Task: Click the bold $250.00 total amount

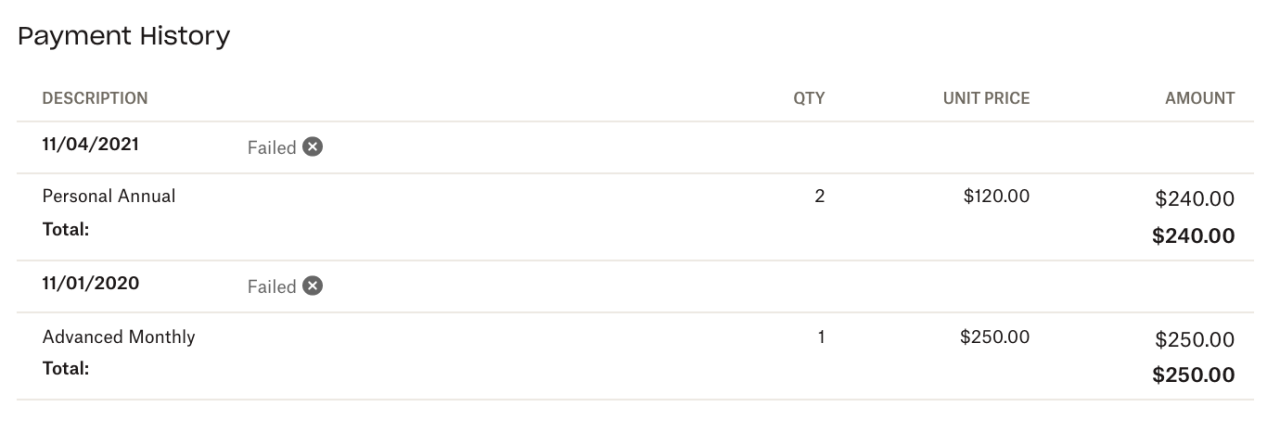Action: click(1194, 375)
